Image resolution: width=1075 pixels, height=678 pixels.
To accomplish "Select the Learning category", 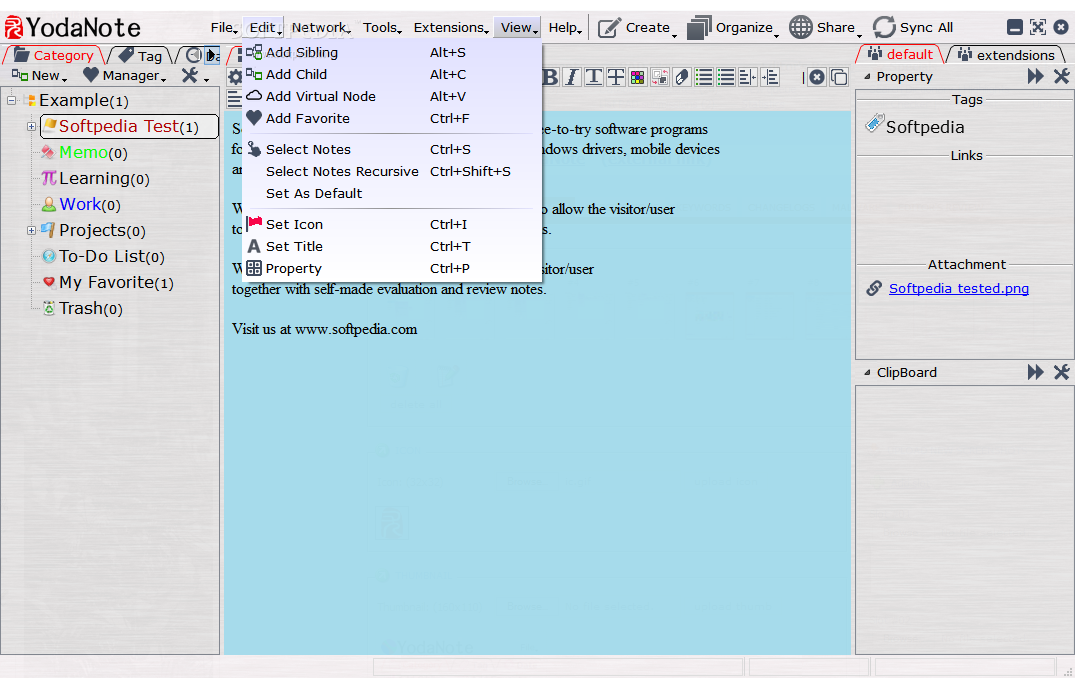I will tap(95, 178).
